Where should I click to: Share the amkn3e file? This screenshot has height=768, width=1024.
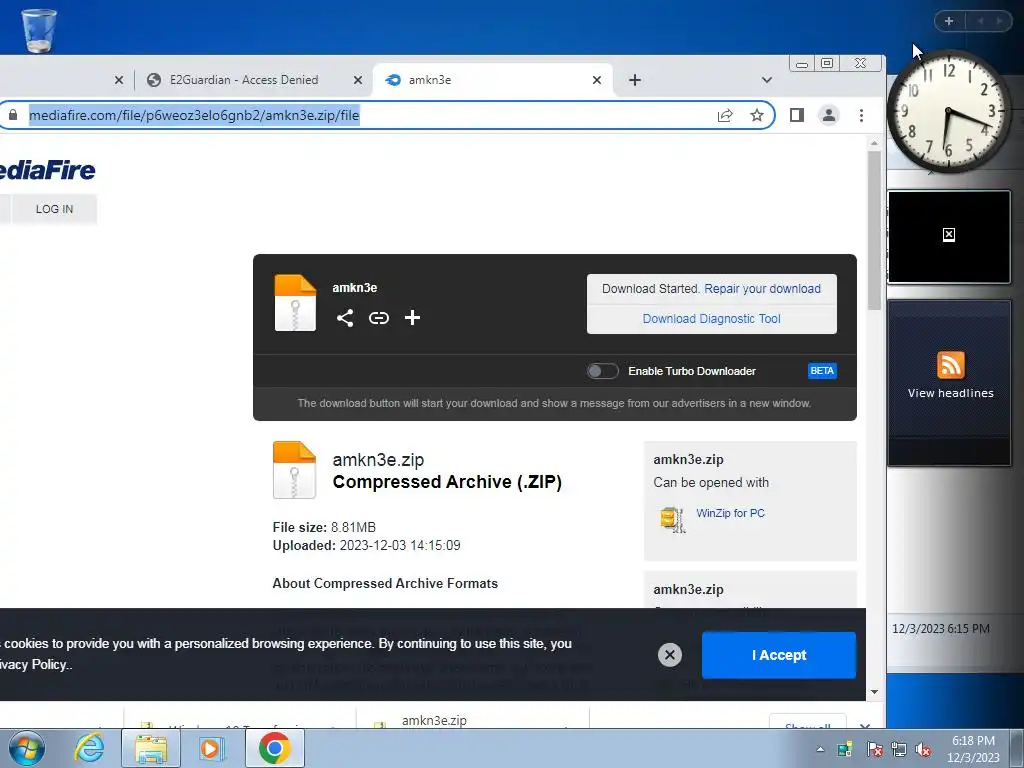tap(345, 318)
